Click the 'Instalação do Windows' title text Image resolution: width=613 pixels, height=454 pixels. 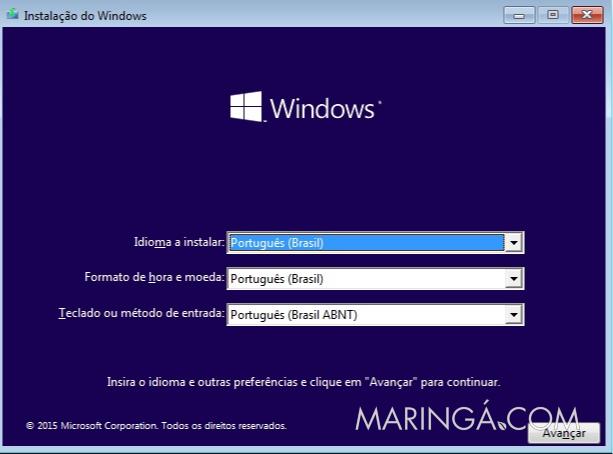(85, 16)
